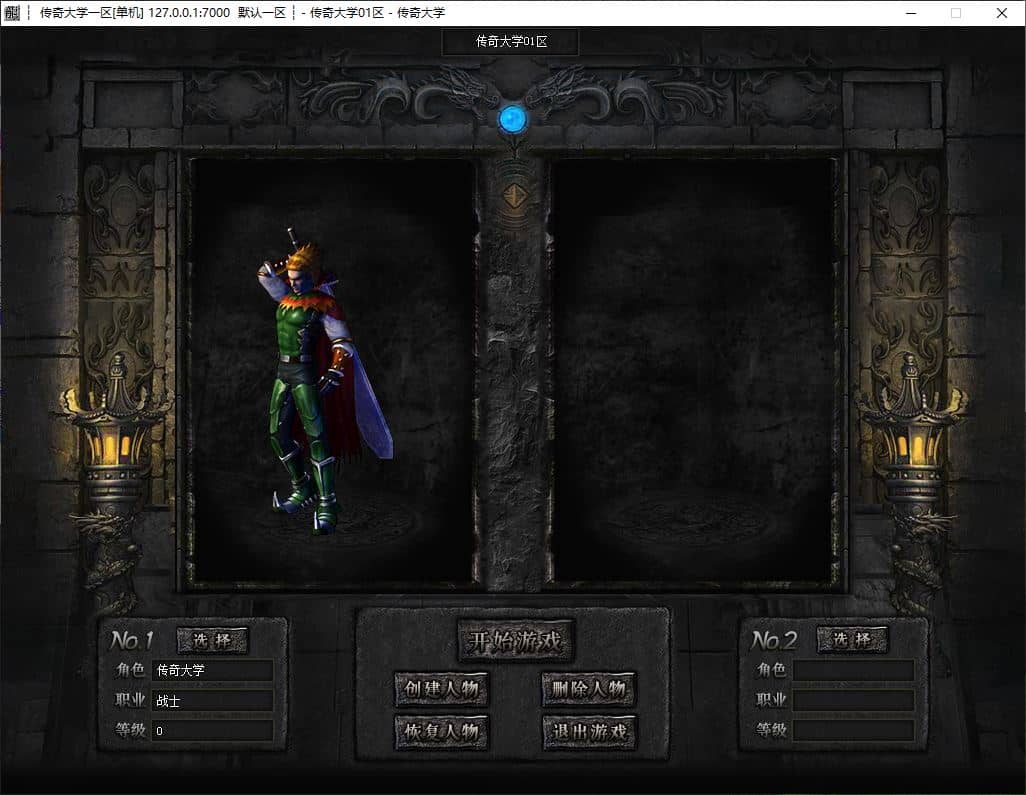This screenshot has height=795, width=1026.
Task: Click the No.2 职业 empty class field
Action: [x=853, y=700]
